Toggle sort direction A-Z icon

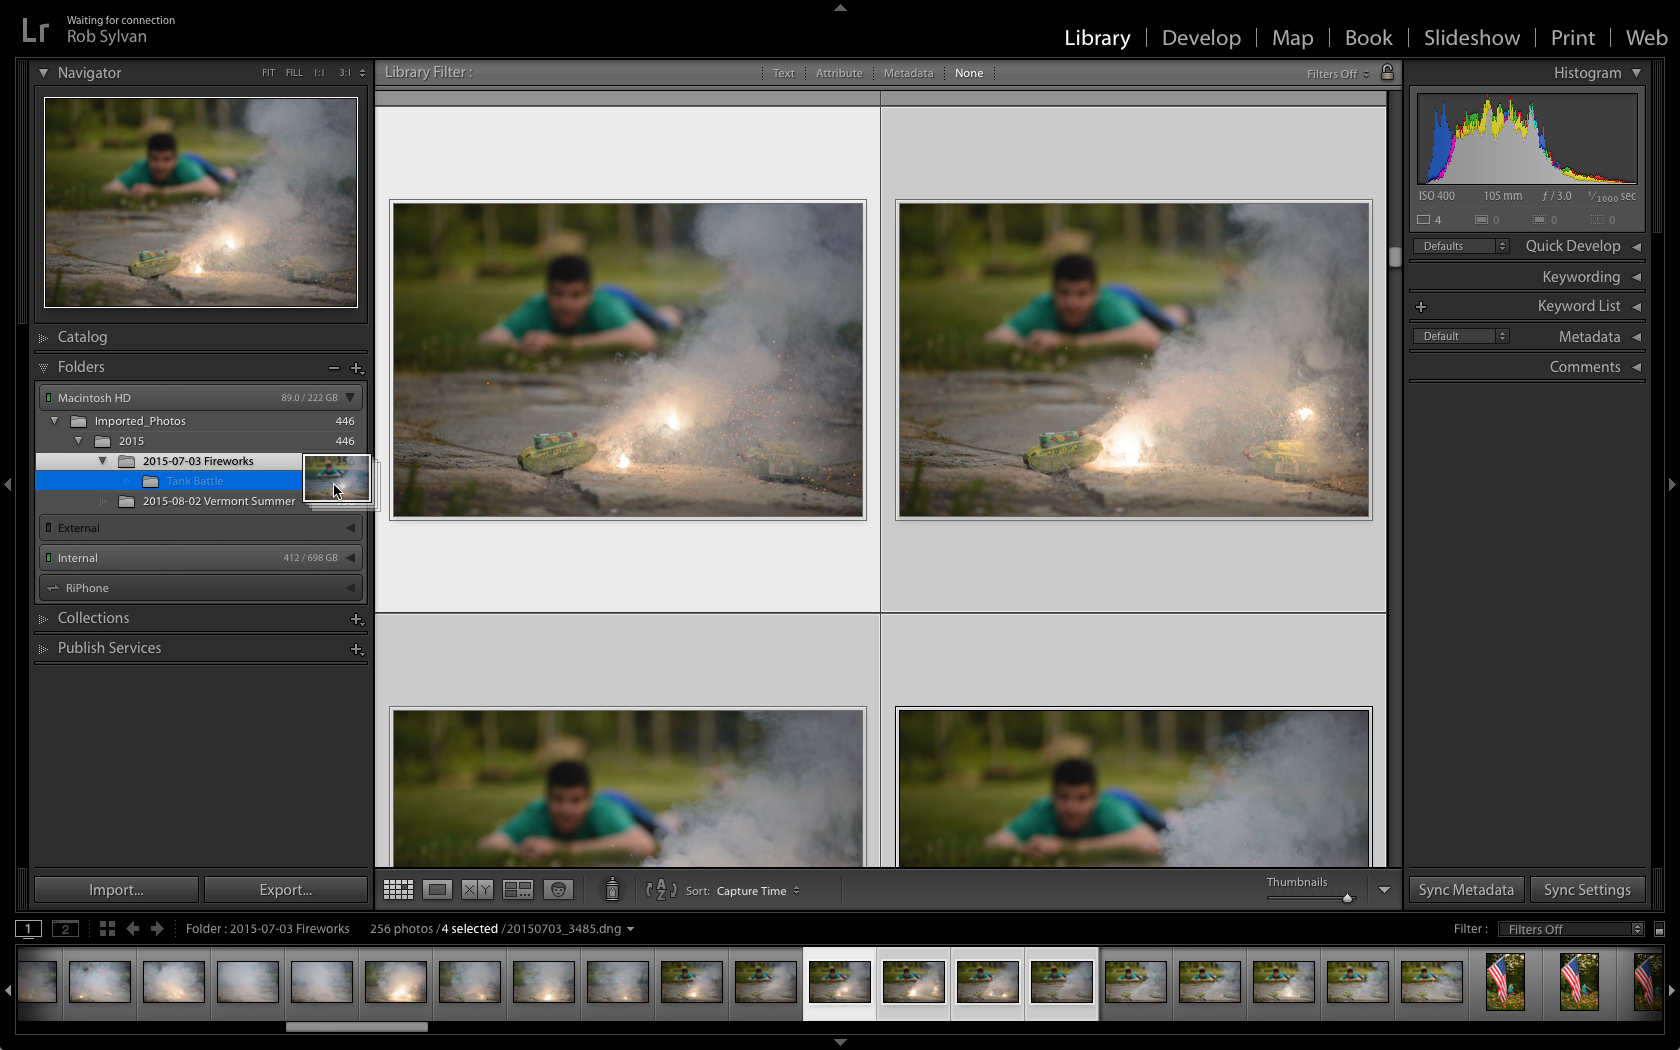[661, 889]
